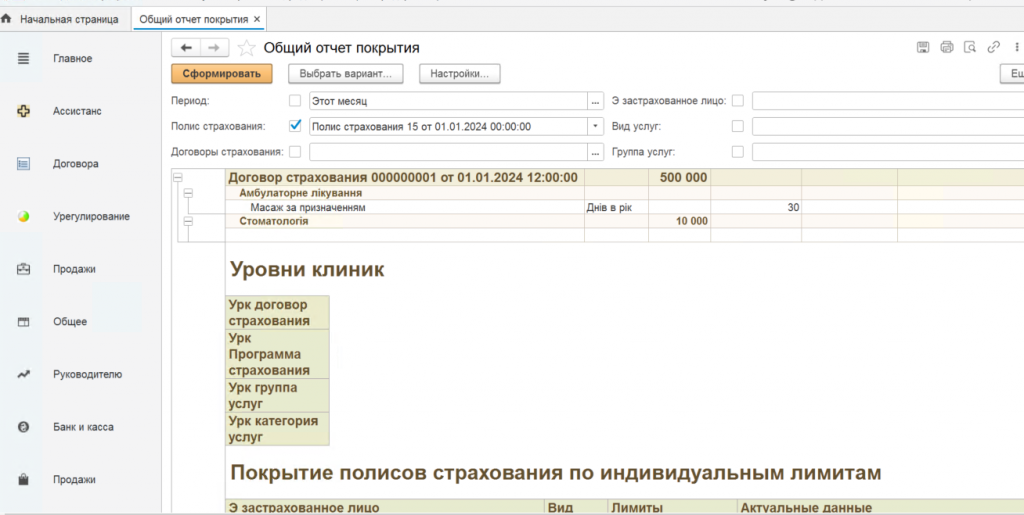The image size is (1024, 515).
Task: Add report to favorites with star icon
Action: tap(246, 48)
